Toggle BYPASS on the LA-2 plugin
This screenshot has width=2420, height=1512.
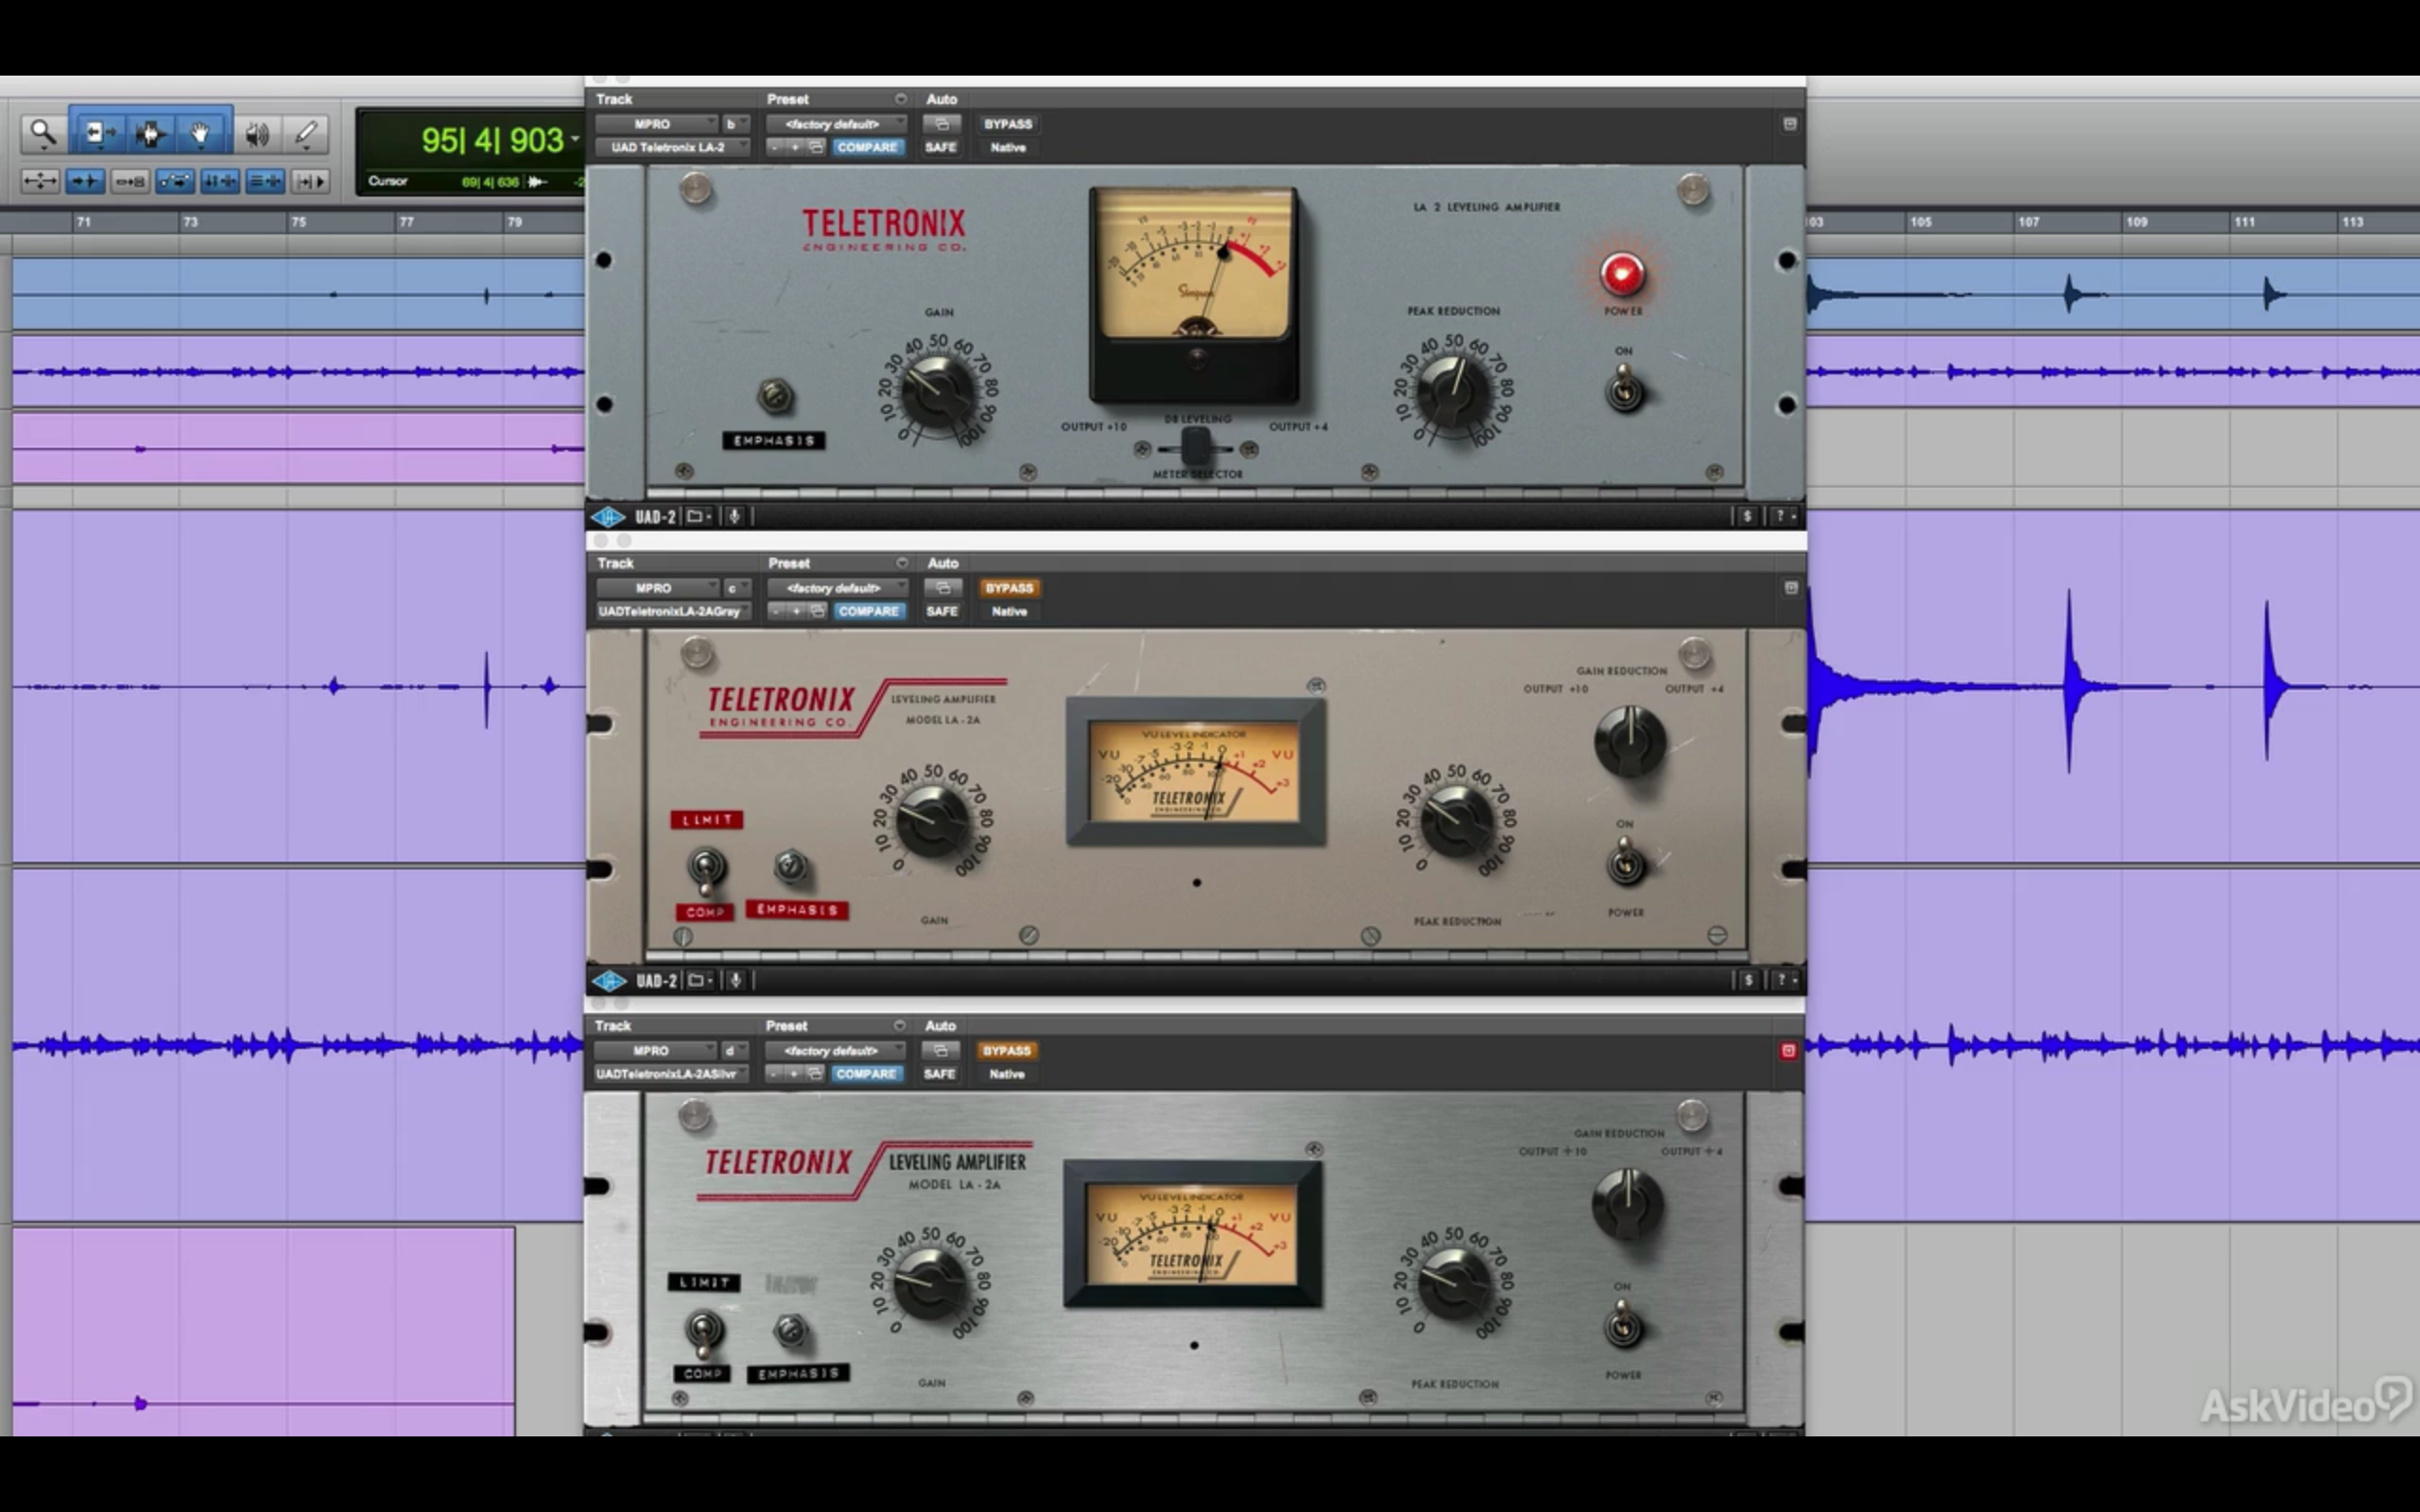(x=1008, y=124)
